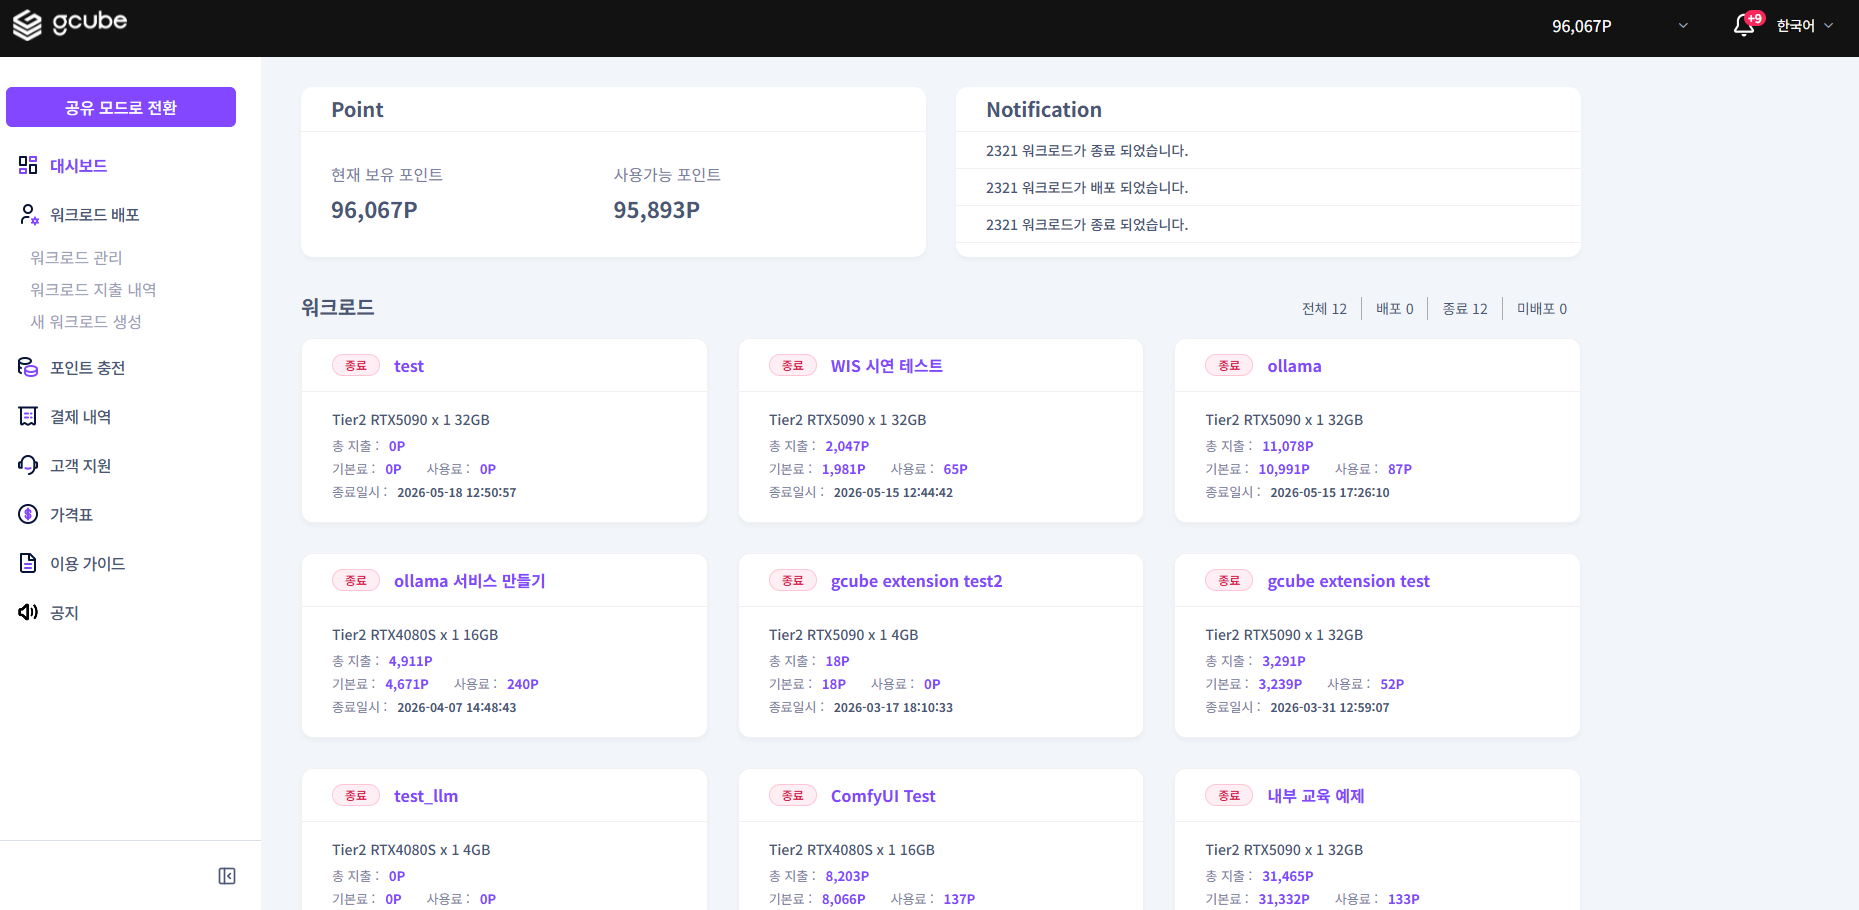This screenshot has width=1859, height=910.
Task: Open 결제 내역 page
Action: click(81, 416)
